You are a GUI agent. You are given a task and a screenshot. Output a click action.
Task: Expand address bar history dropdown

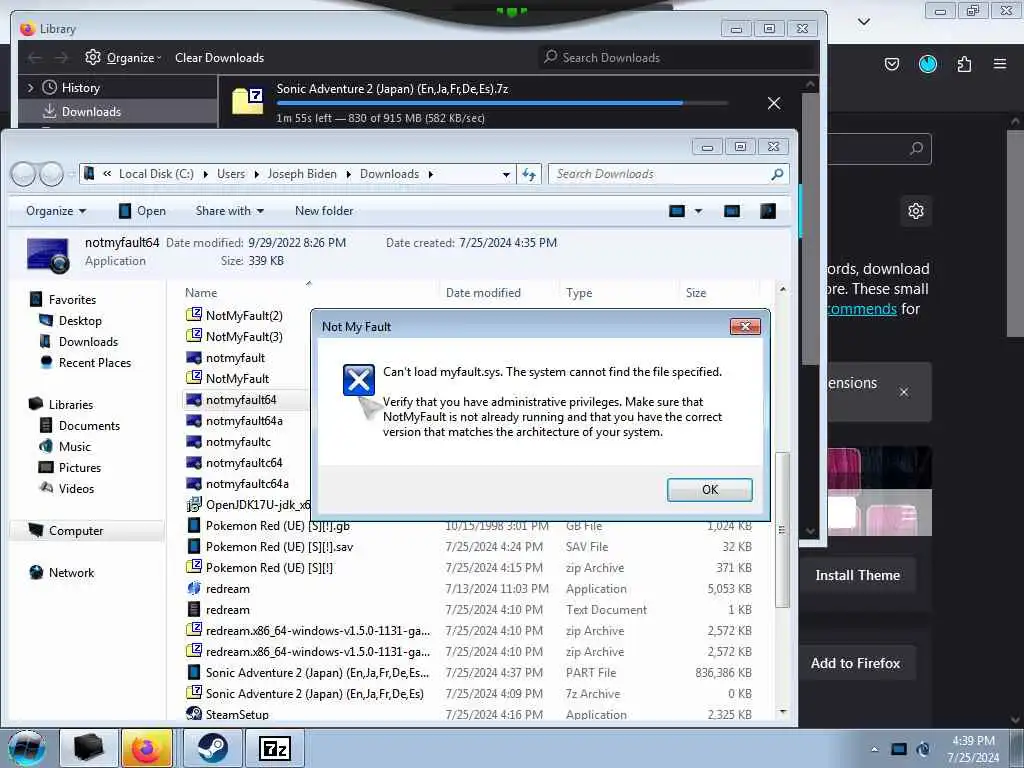(506, 174)
